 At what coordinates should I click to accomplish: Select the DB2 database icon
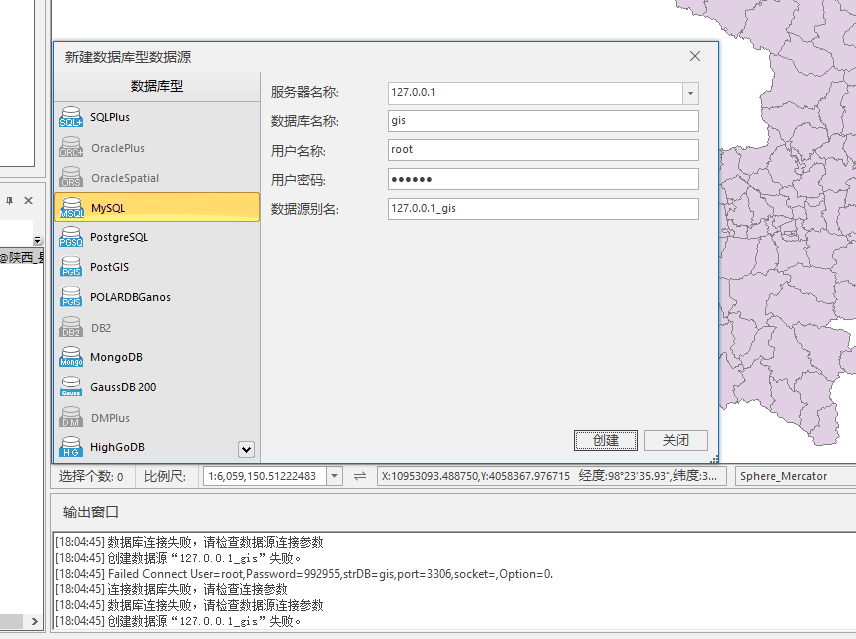(71, 327)
